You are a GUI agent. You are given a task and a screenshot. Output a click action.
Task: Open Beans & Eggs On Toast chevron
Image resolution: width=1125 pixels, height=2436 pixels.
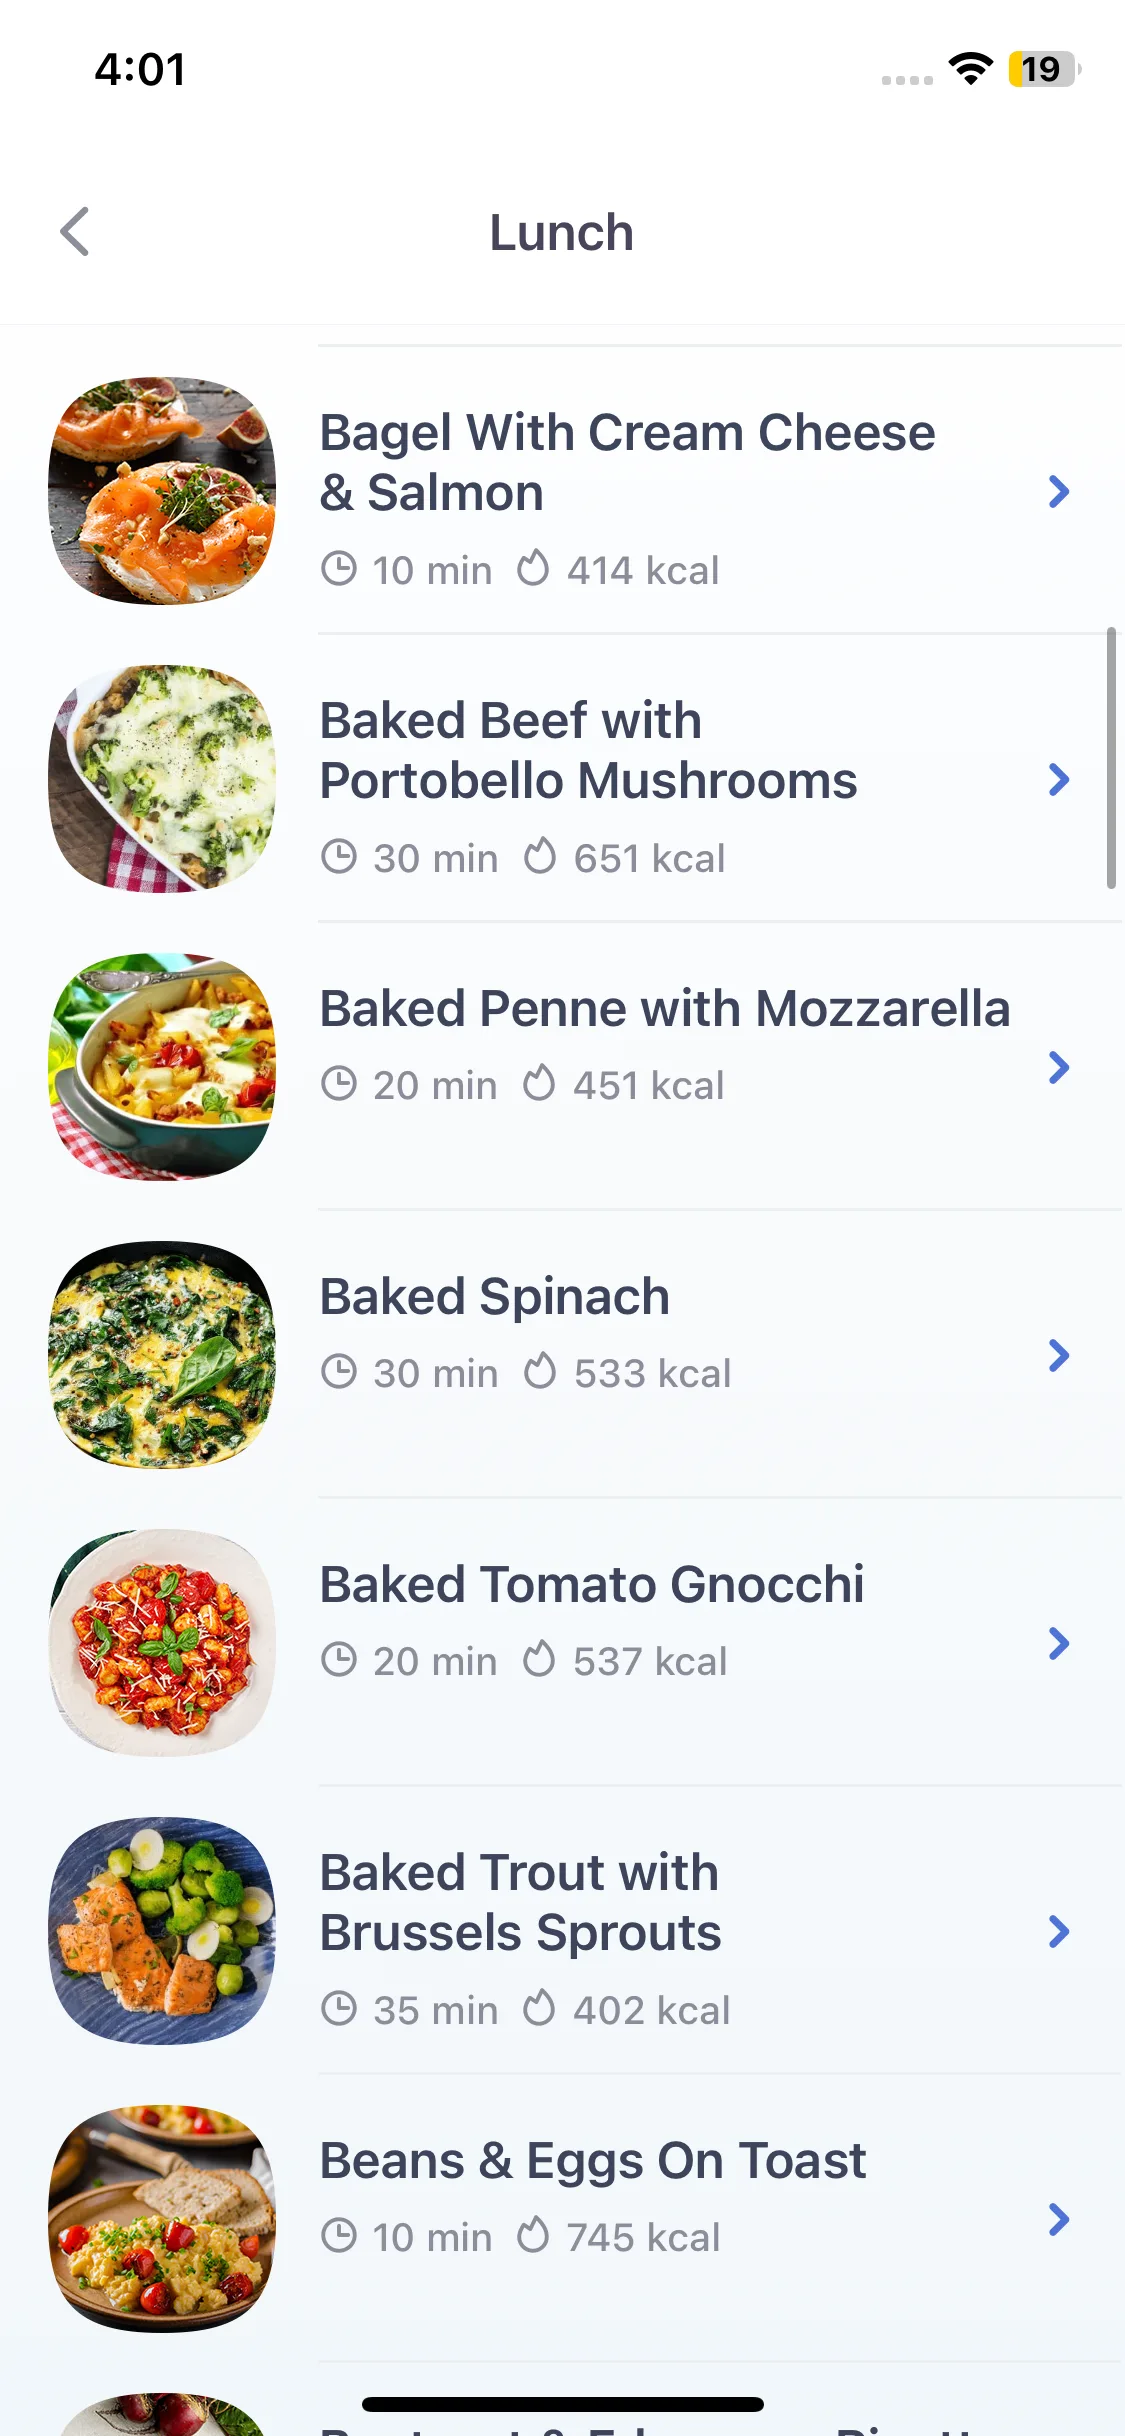(x=1059, y=2219)
